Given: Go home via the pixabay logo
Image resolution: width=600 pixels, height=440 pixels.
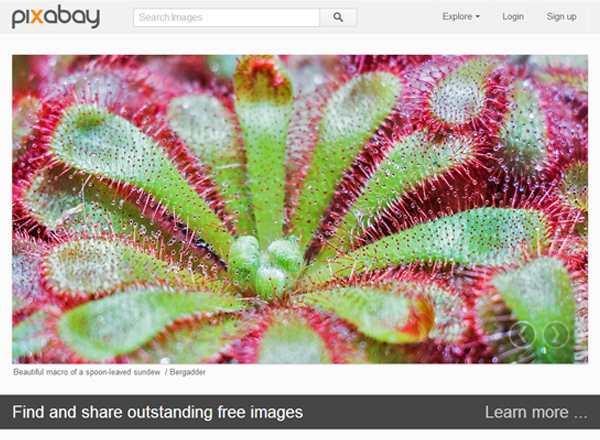Looking at the screenshot, I should (56, 17).
